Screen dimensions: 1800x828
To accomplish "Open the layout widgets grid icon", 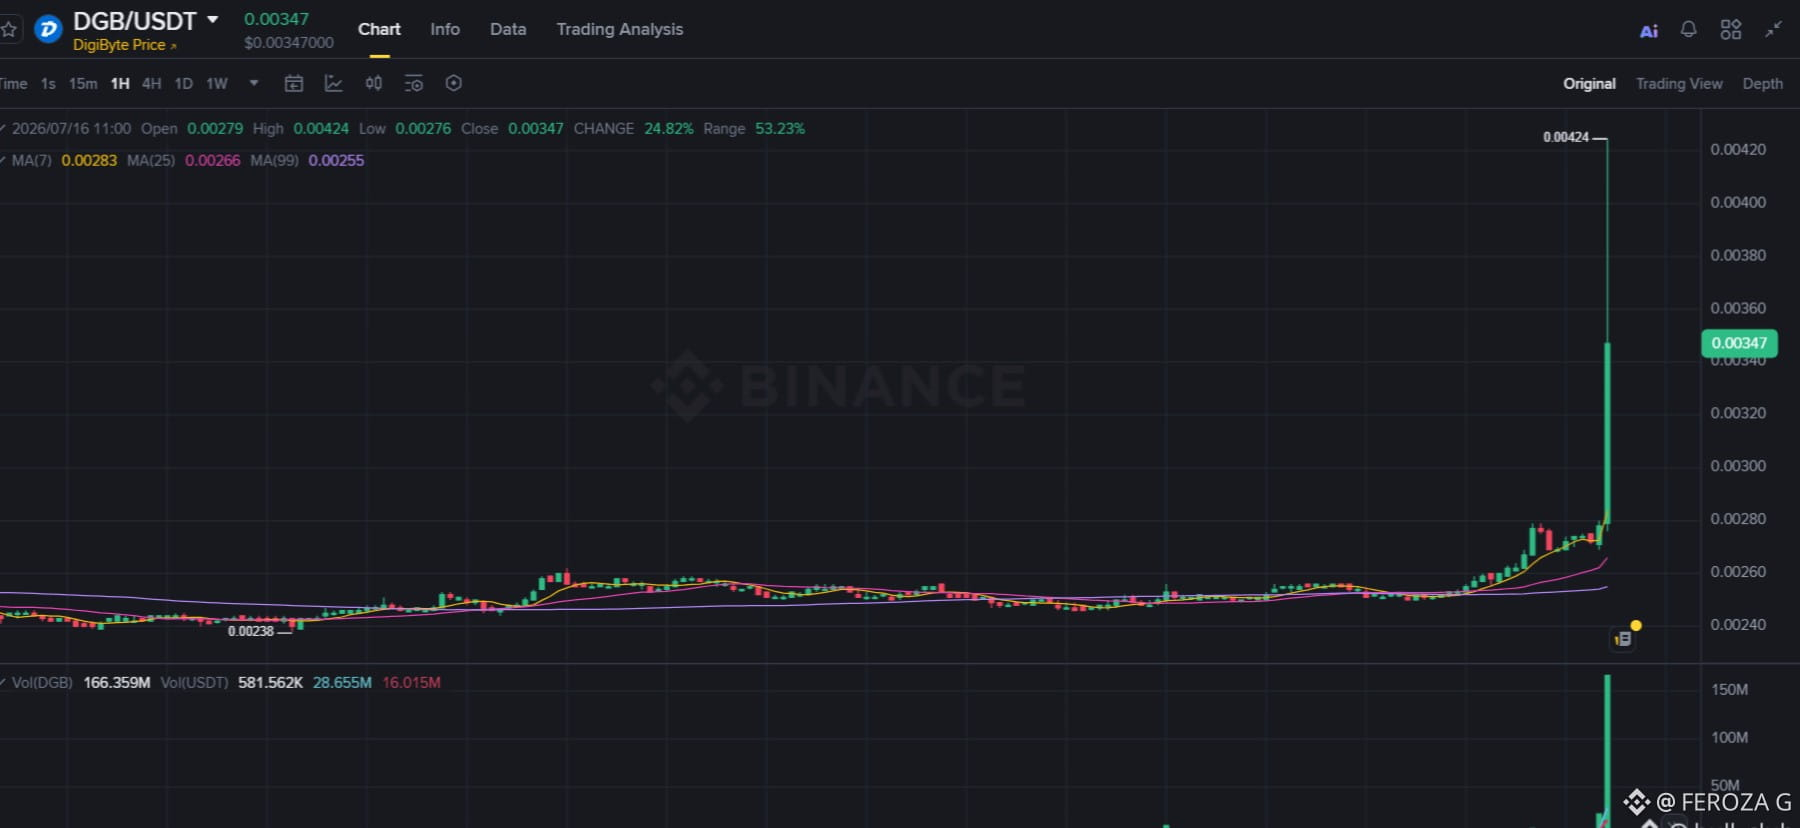I will click(x=1731, y=29).
